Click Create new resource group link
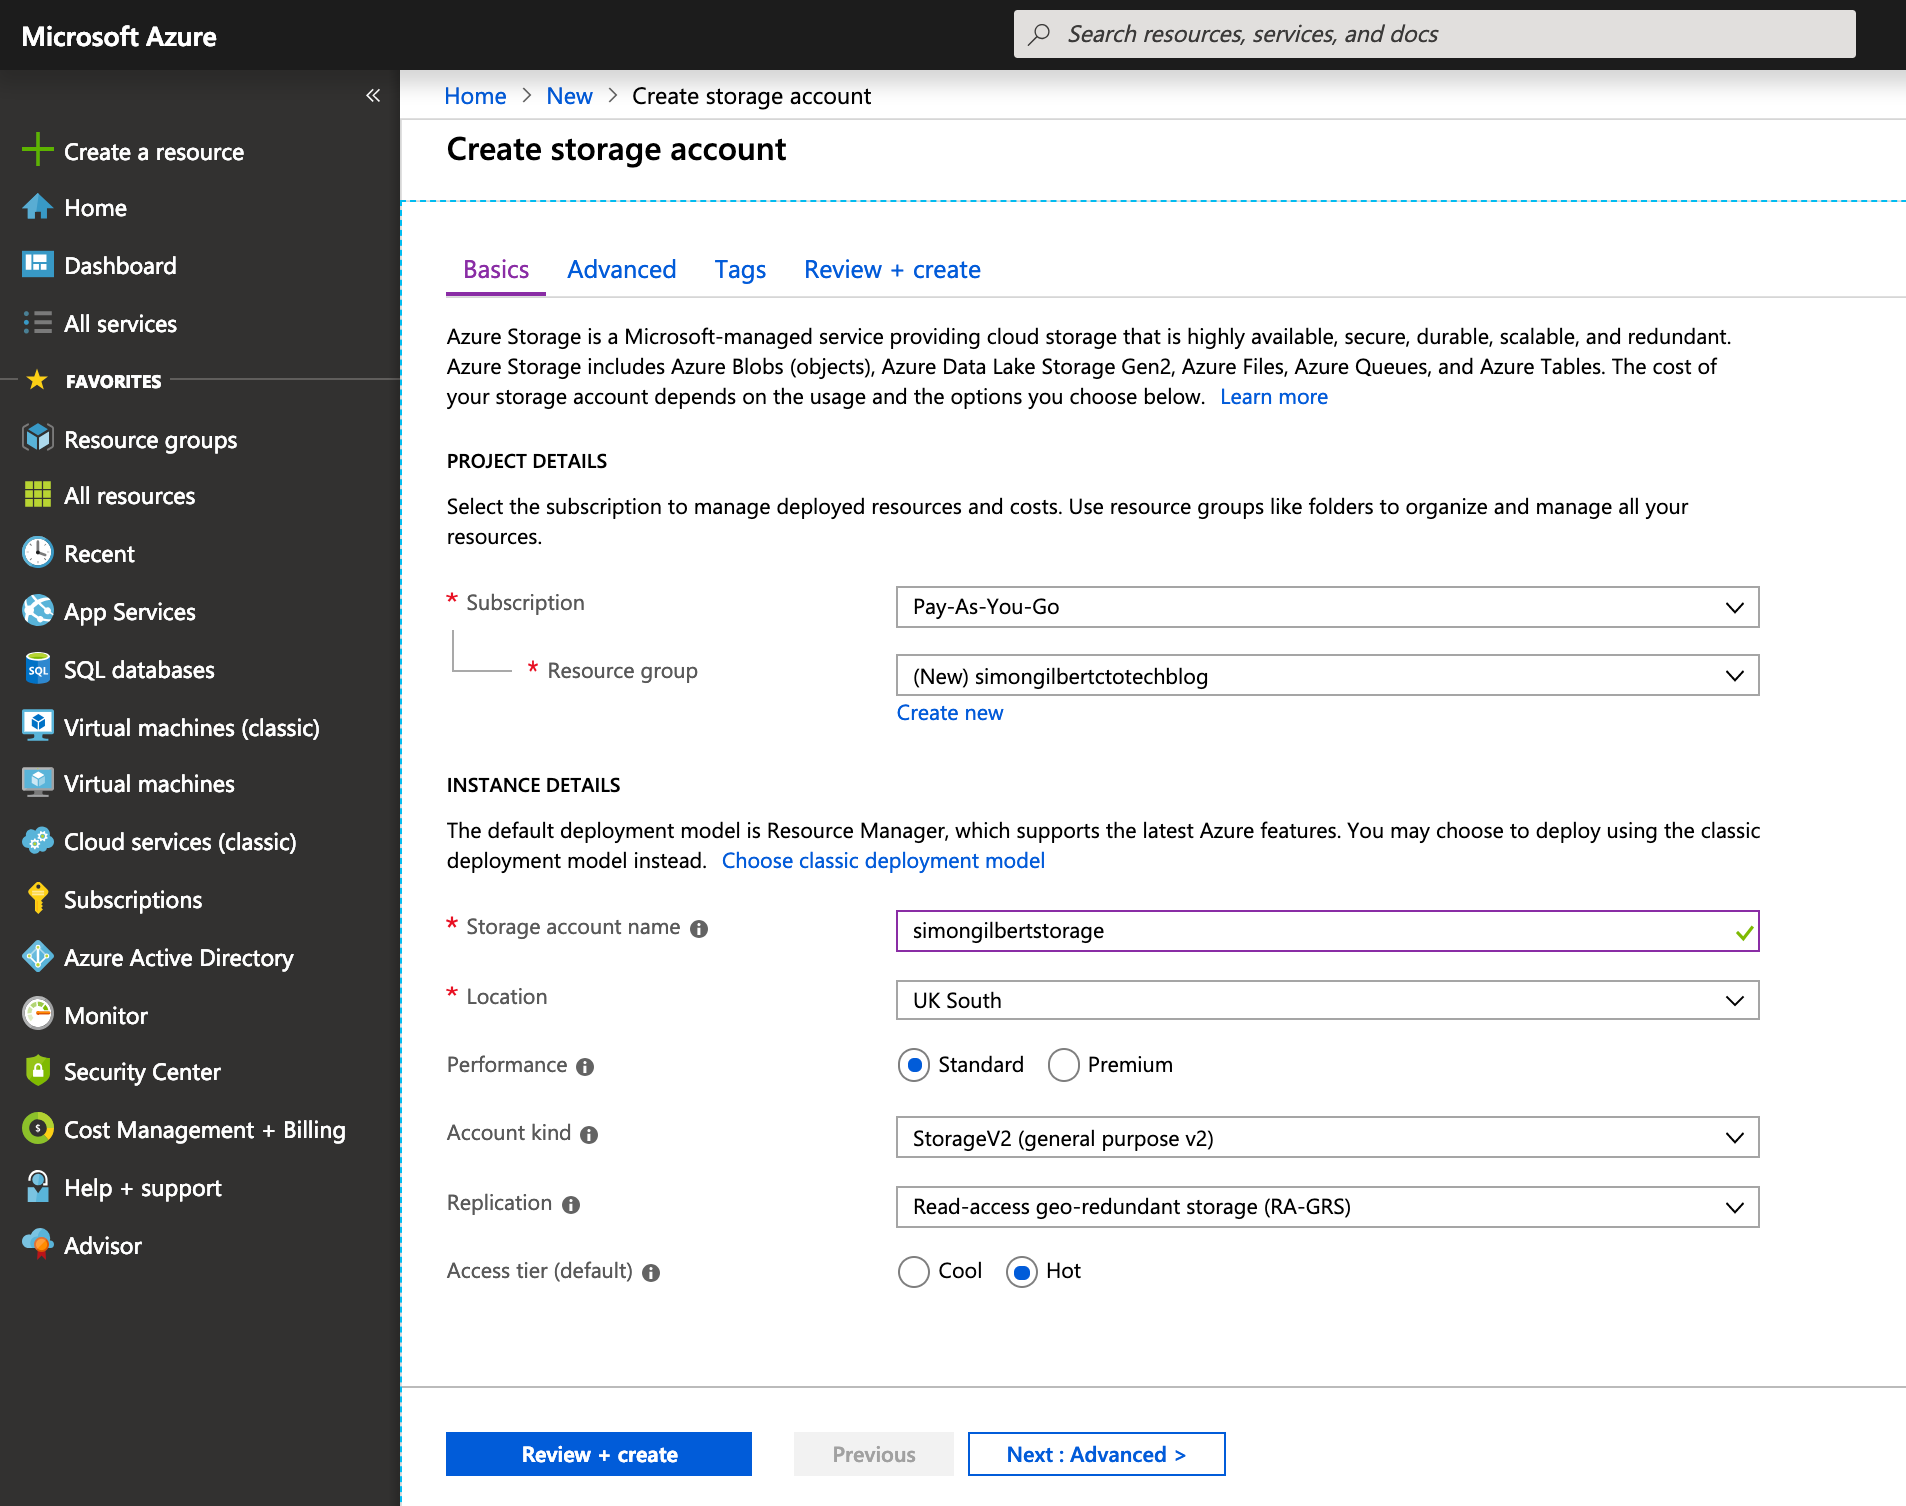The image size is (1906, 1506). tap(950, 712)
